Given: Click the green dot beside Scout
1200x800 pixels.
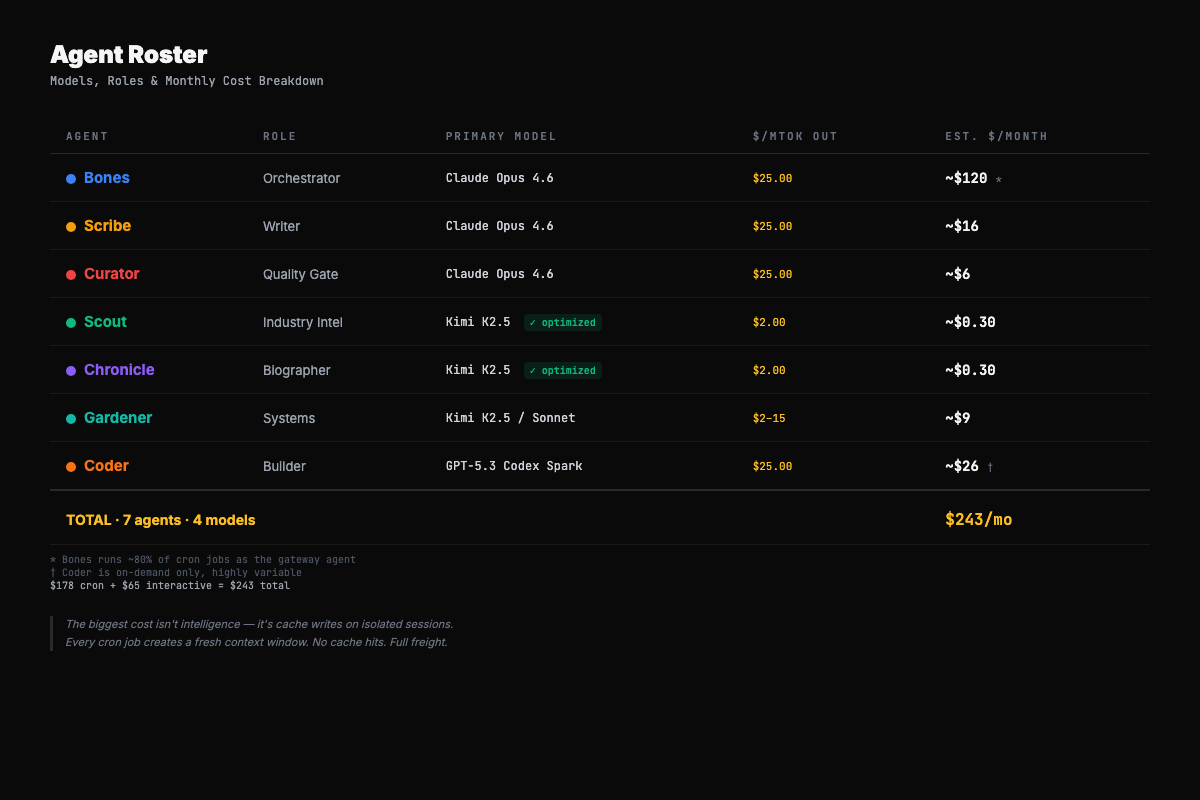Looking at the screenshot, I should coord(71,323).
